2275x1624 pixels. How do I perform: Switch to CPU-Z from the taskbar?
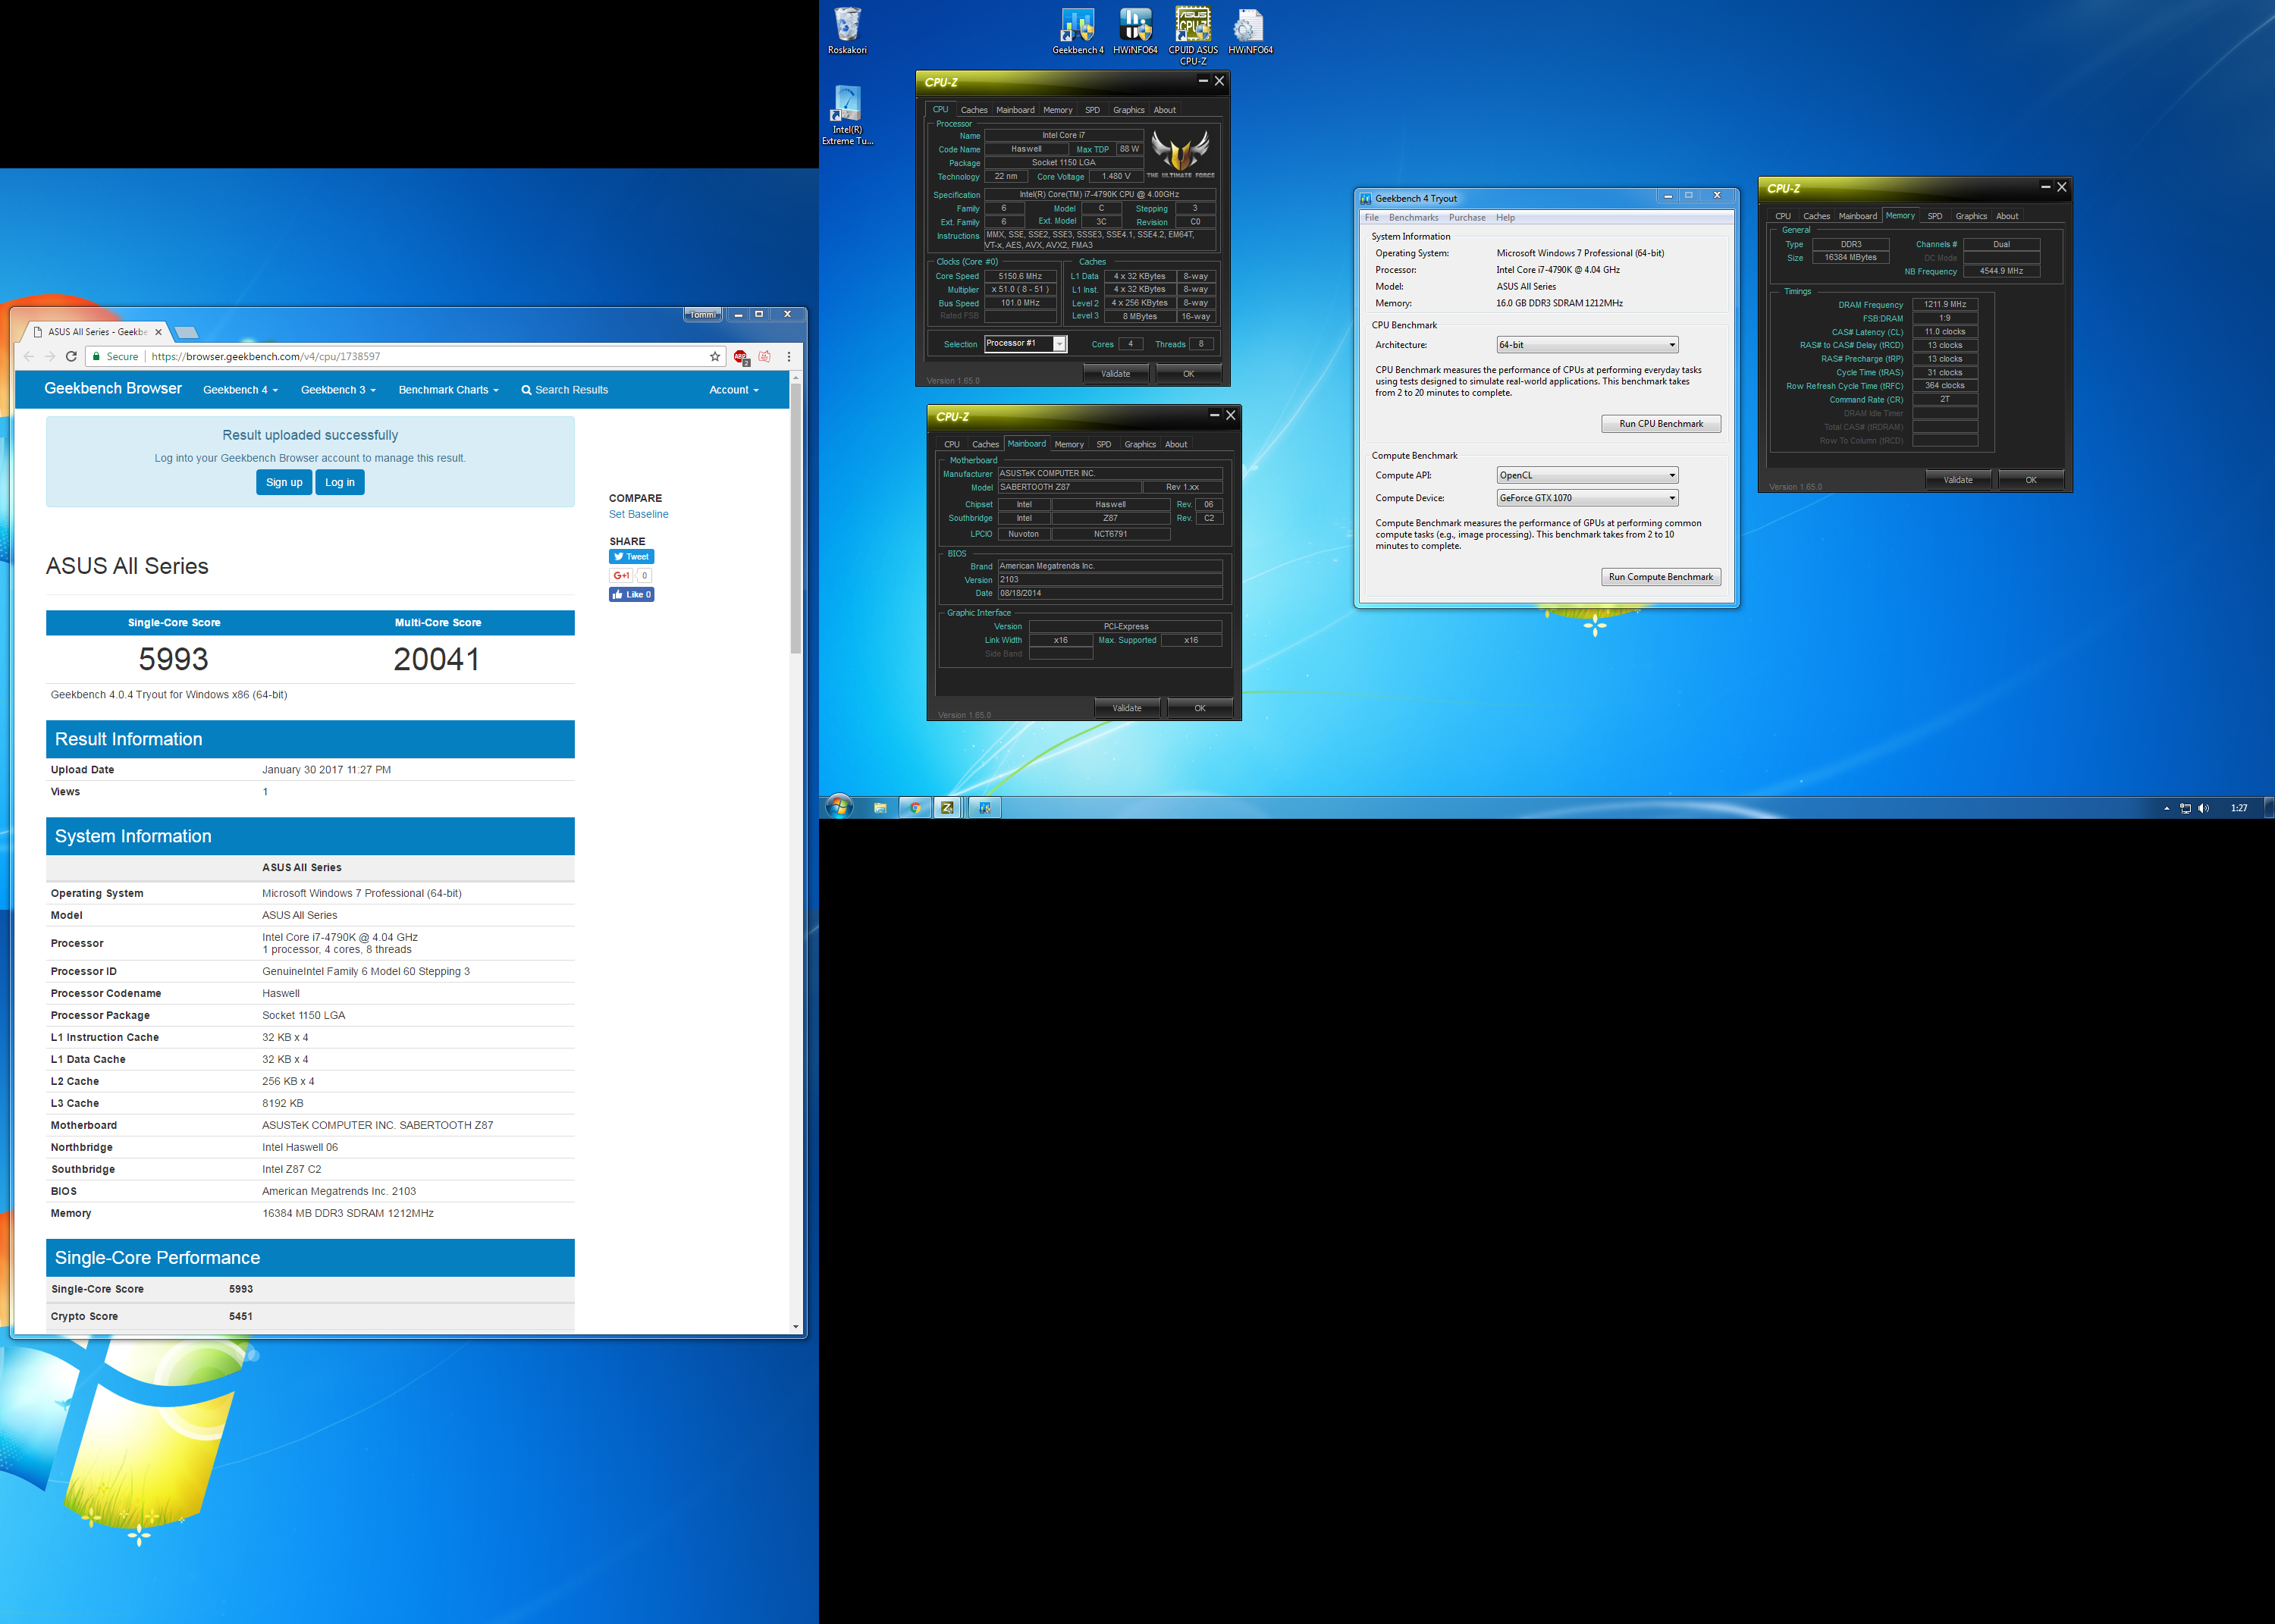click(x=947, y=807)
